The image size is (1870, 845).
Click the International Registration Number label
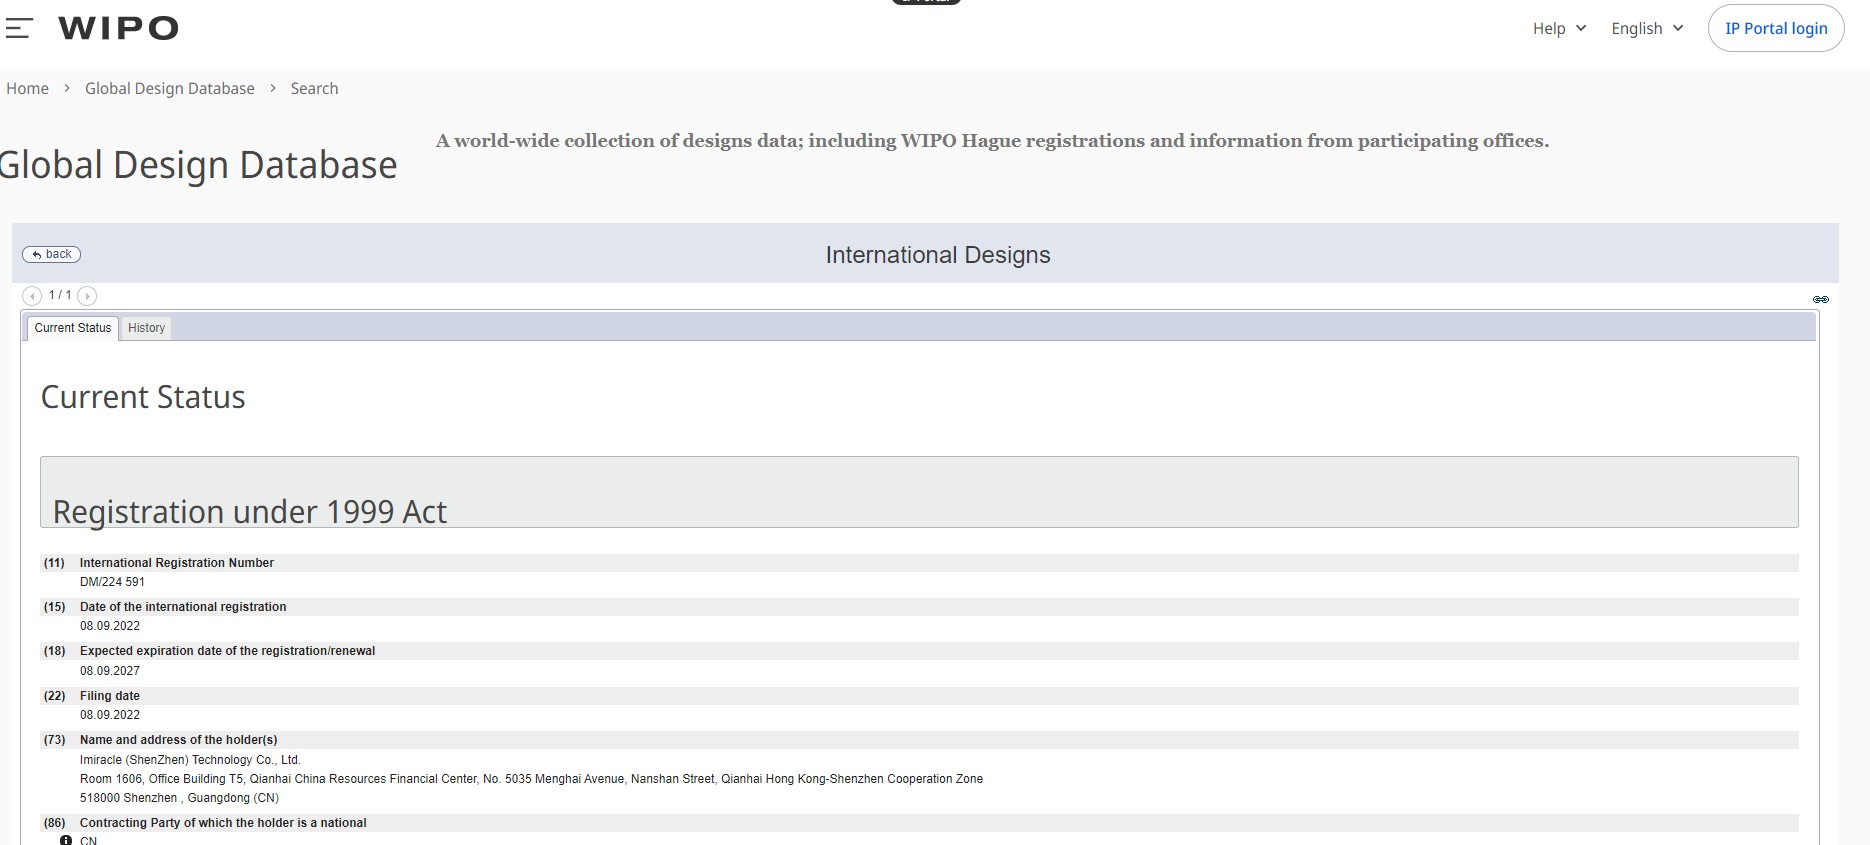click(177, 563)
